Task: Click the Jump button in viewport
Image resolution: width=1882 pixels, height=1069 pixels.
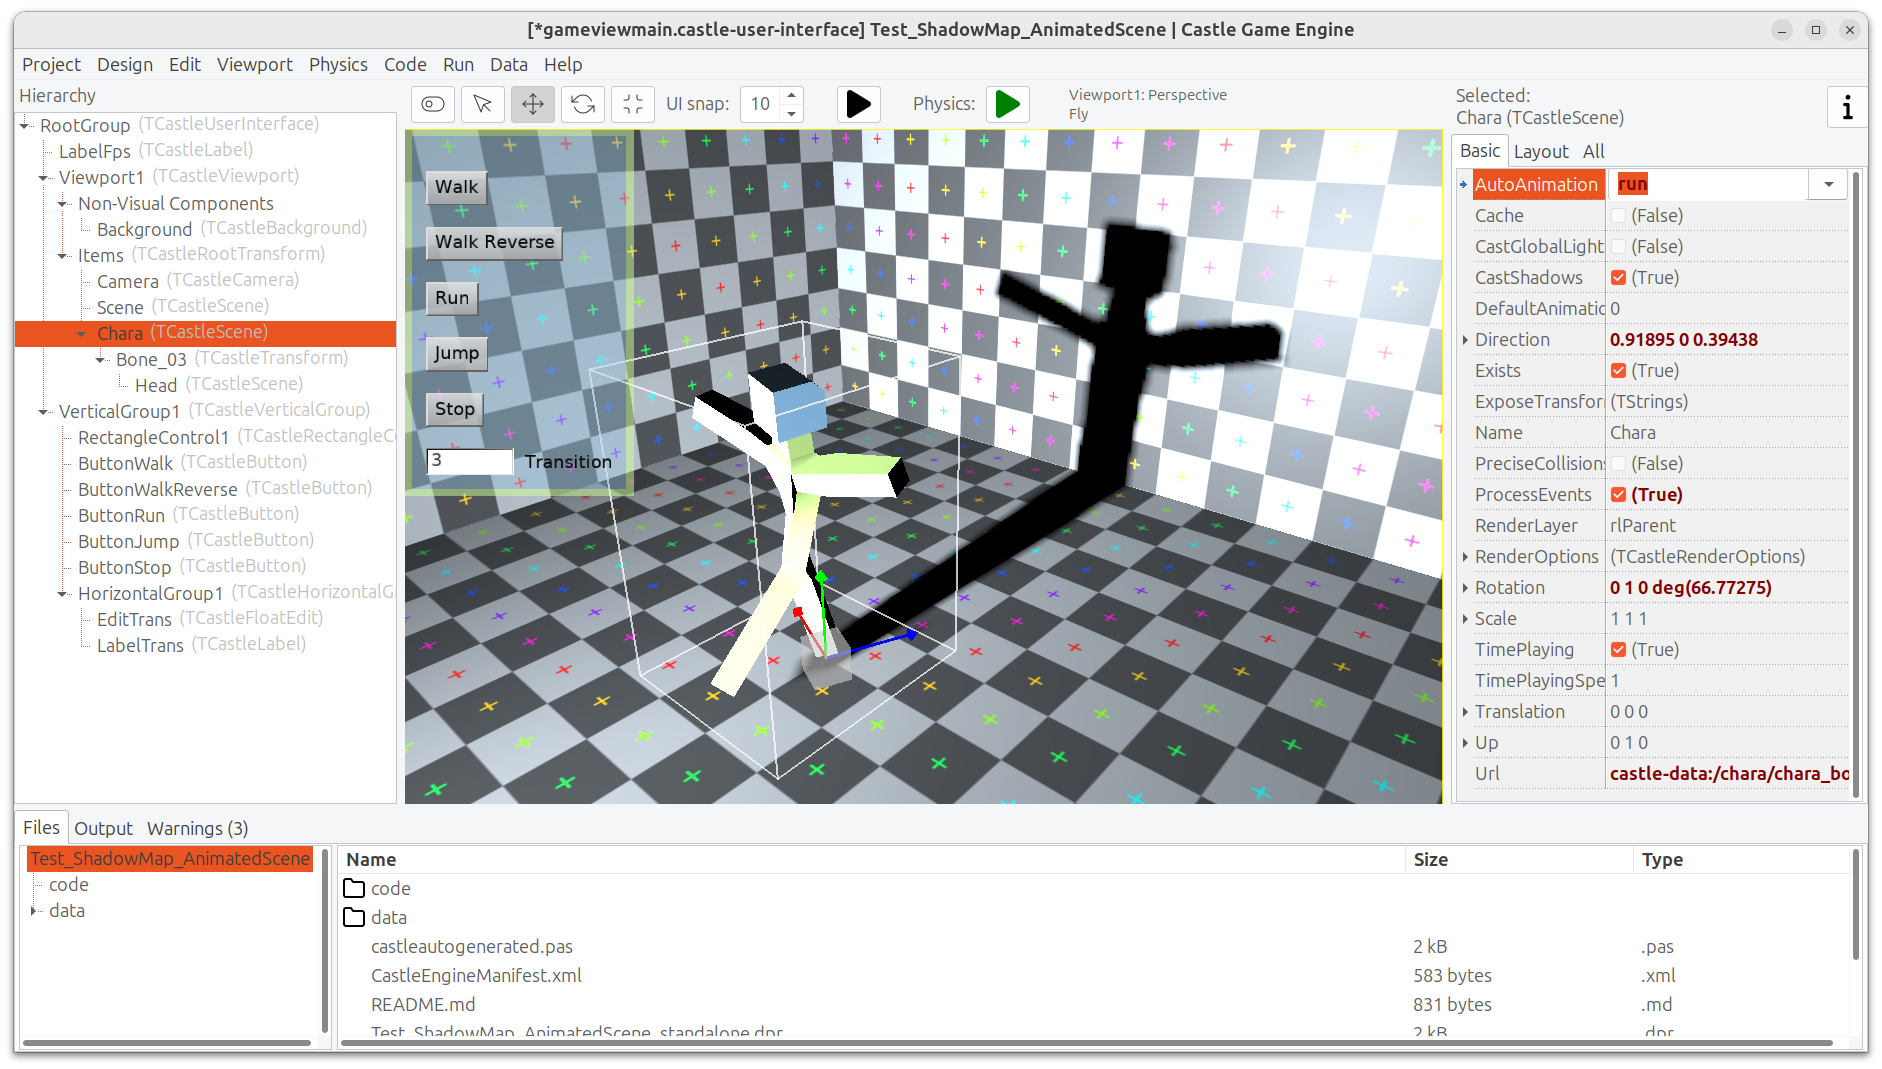Action: 456,353
